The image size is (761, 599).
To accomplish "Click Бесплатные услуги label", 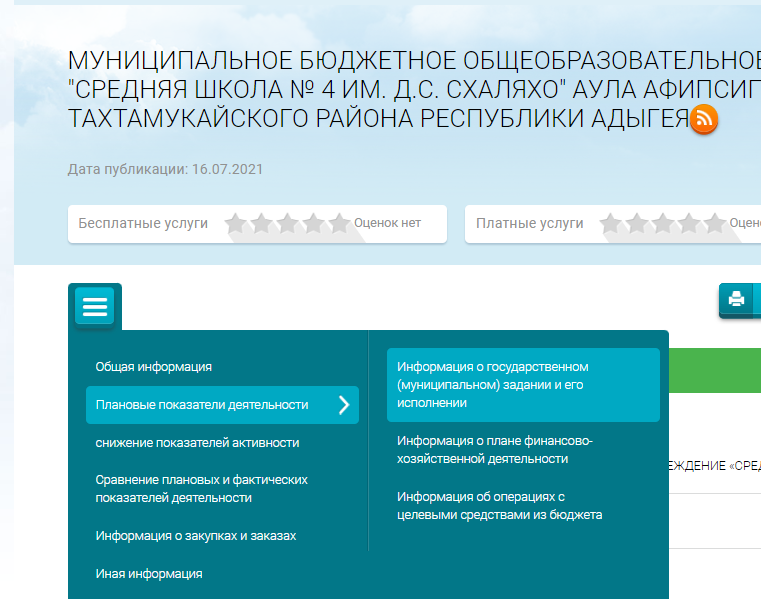I will pyautogui.click(x=143, y=223).
